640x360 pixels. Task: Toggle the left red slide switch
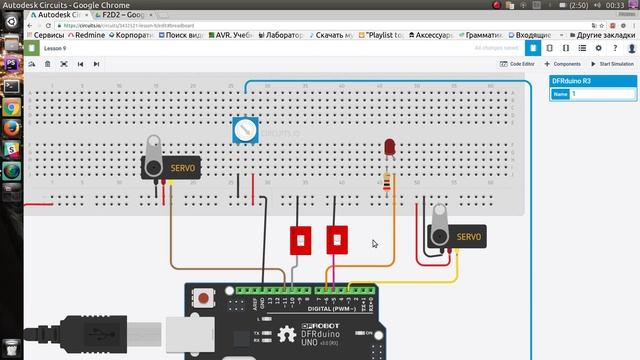pyautogui.click(x=300, y=240)
